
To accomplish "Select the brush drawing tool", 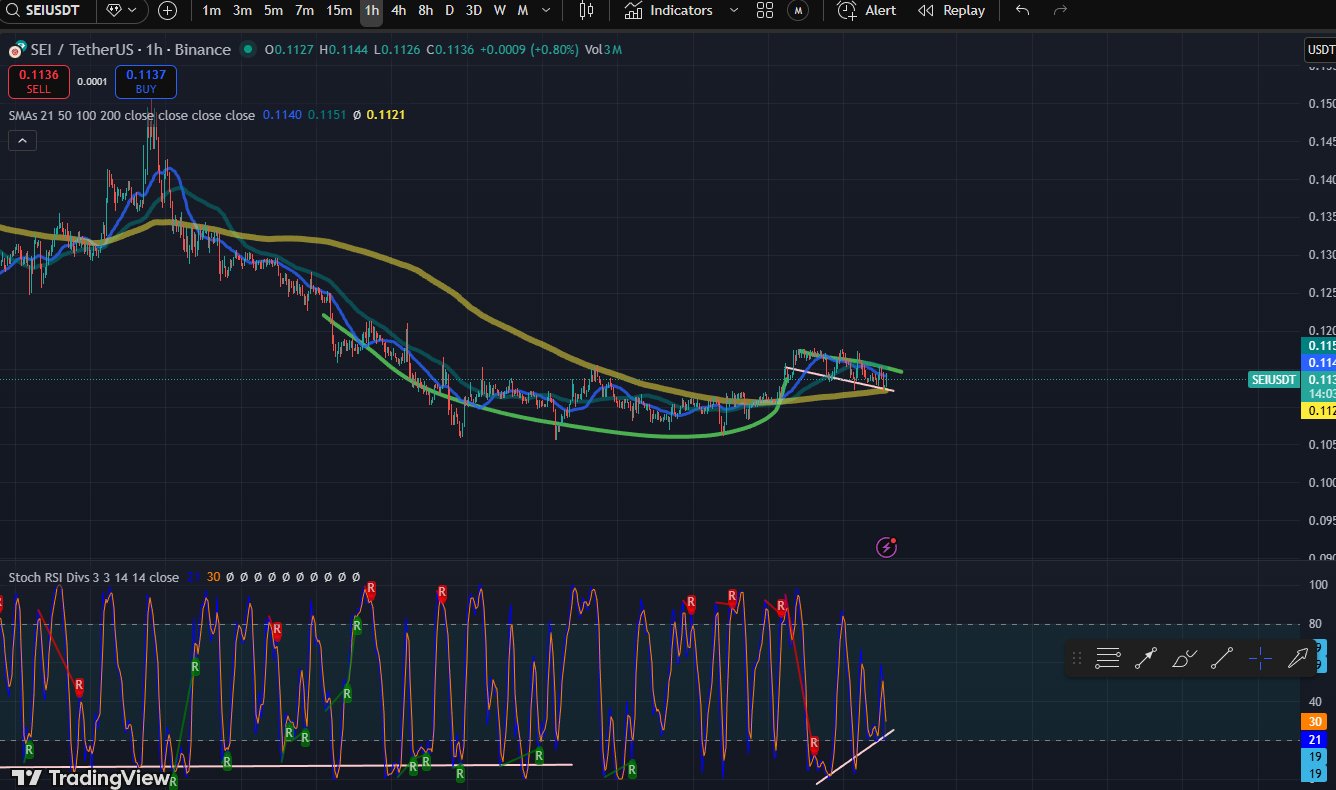I will [1184, 658].
